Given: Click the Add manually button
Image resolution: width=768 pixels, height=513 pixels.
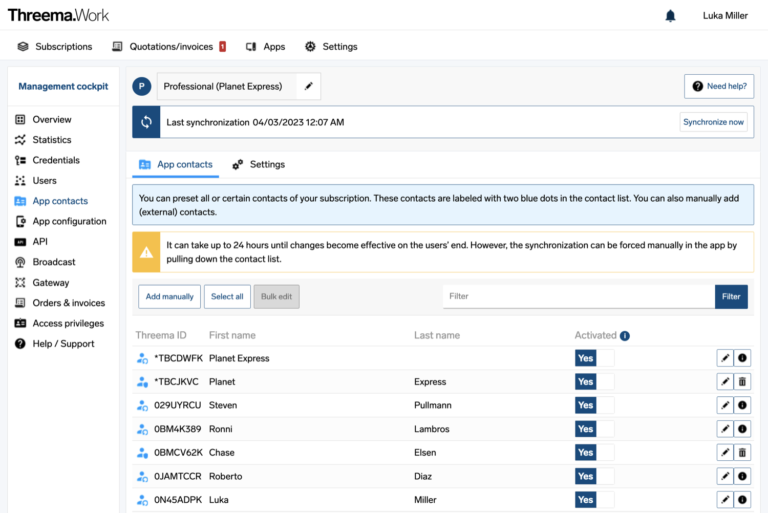Looking at the screenshot, I should (169, 296).
